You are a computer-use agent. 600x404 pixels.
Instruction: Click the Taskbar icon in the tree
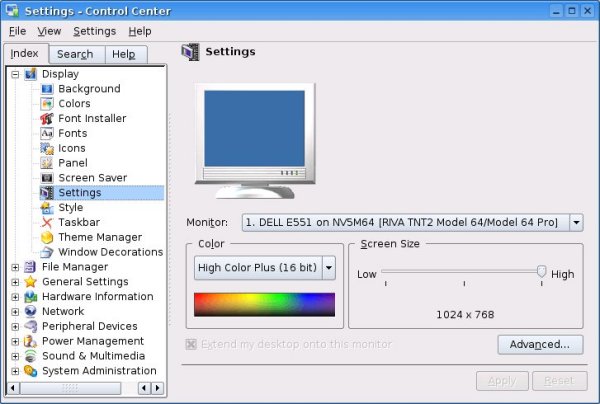coord(47,222)
